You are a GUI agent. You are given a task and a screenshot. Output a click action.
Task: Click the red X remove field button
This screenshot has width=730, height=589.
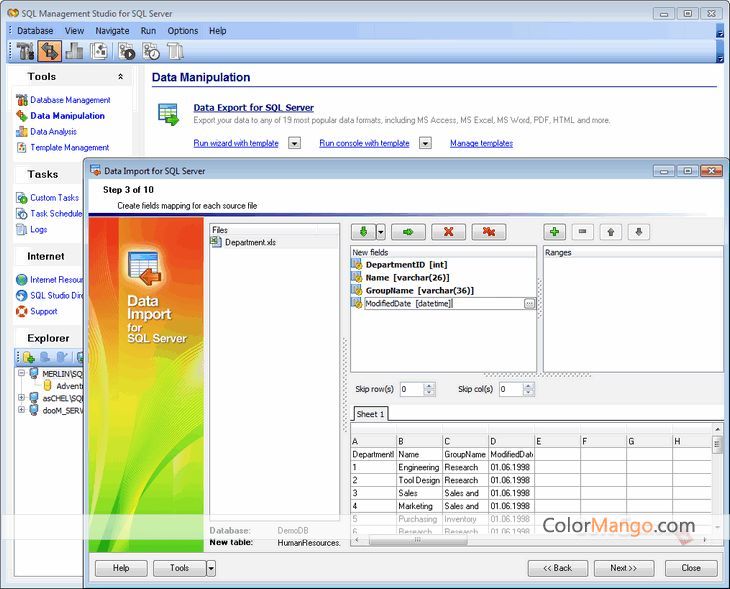[448, 232]
